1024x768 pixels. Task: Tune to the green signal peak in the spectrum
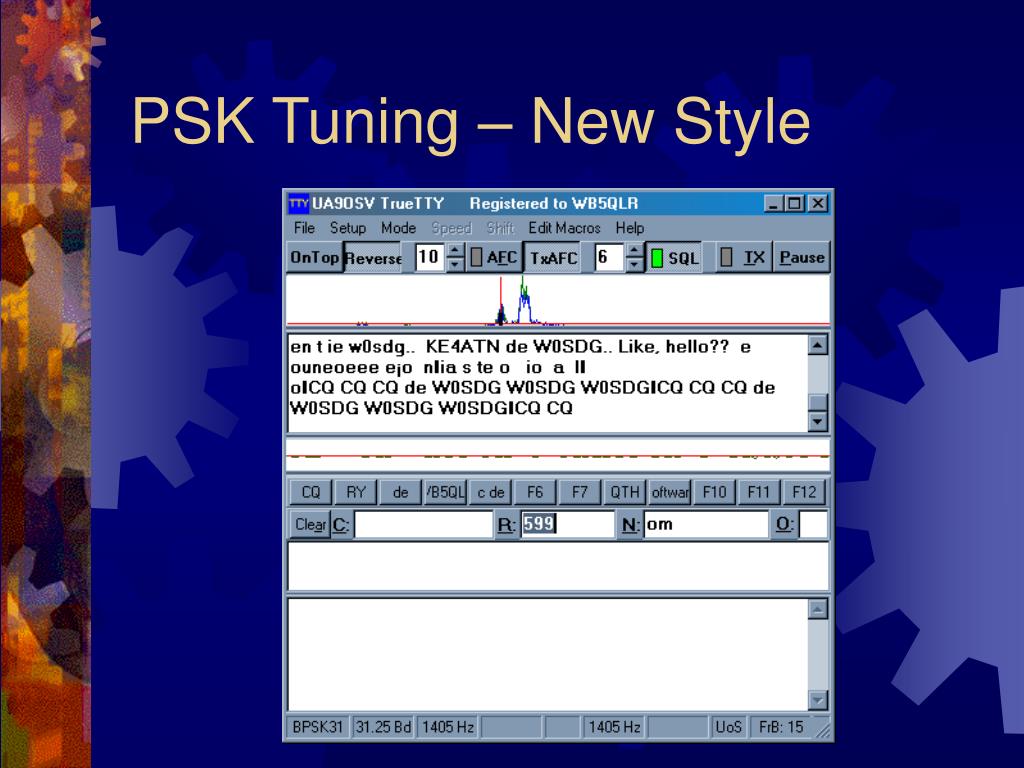click(523, 300)
